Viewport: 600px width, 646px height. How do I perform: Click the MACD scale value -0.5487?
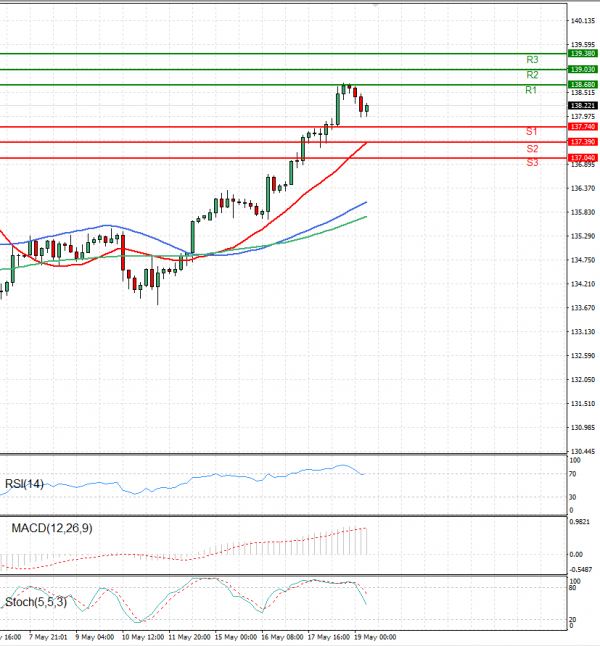click(581, 570)
